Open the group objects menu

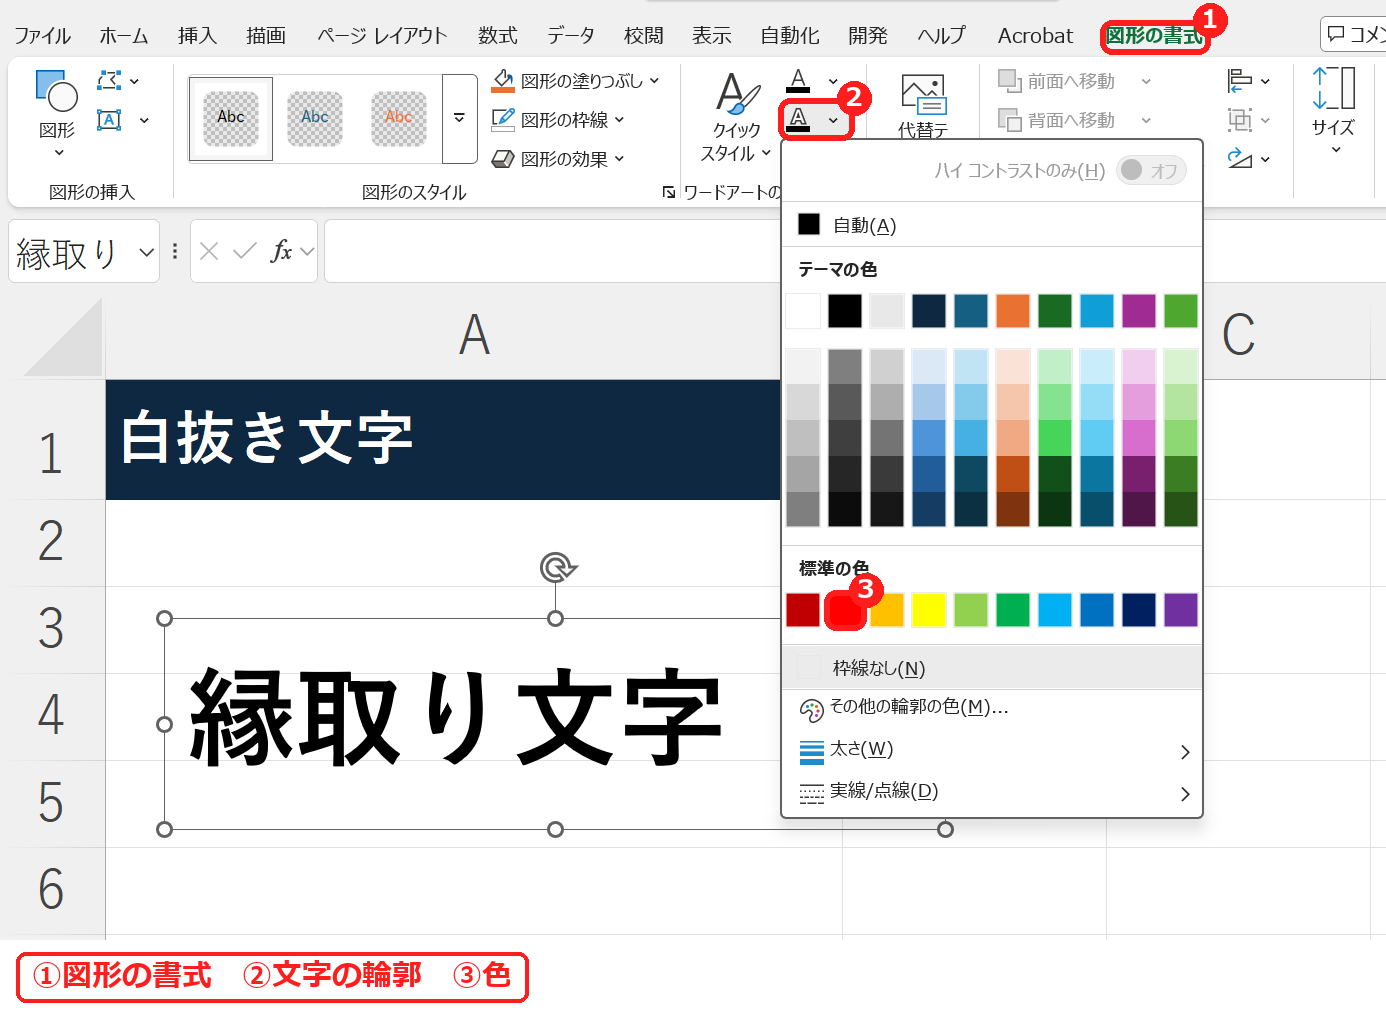(x=1248, y=120)
